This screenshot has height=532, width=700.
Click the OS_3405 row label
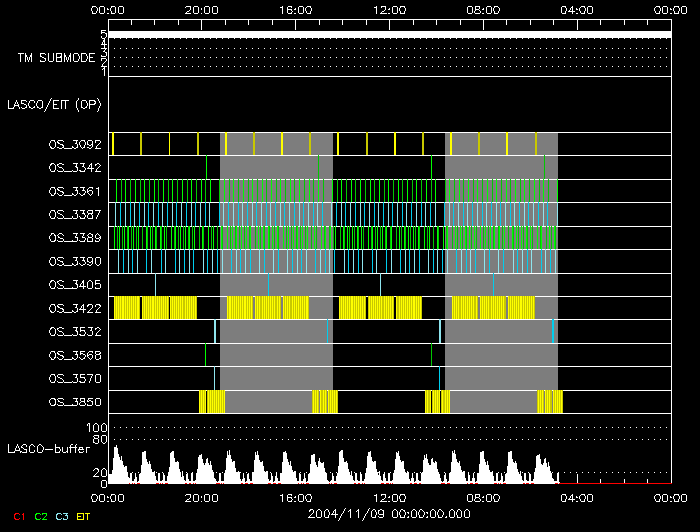74,285
